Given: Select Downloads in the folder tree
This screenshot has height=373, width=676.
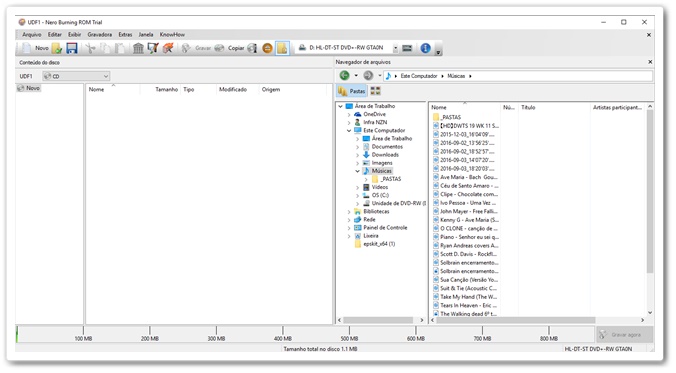Looking at the screenshot, I should click(x=385, y=155).
